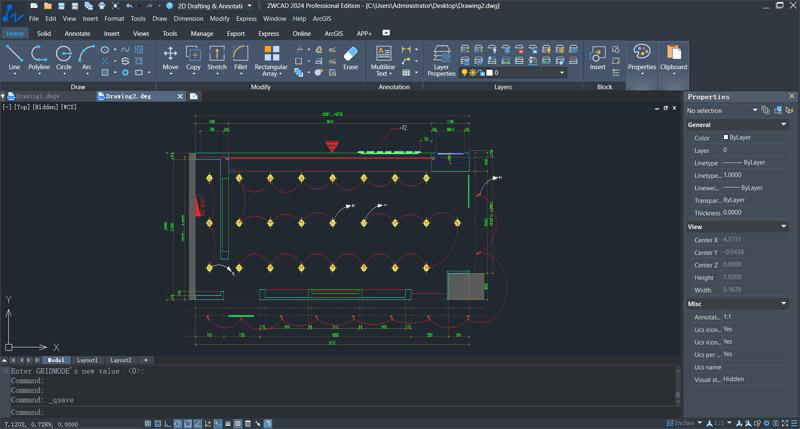Click the command history scrollbar

678,385
